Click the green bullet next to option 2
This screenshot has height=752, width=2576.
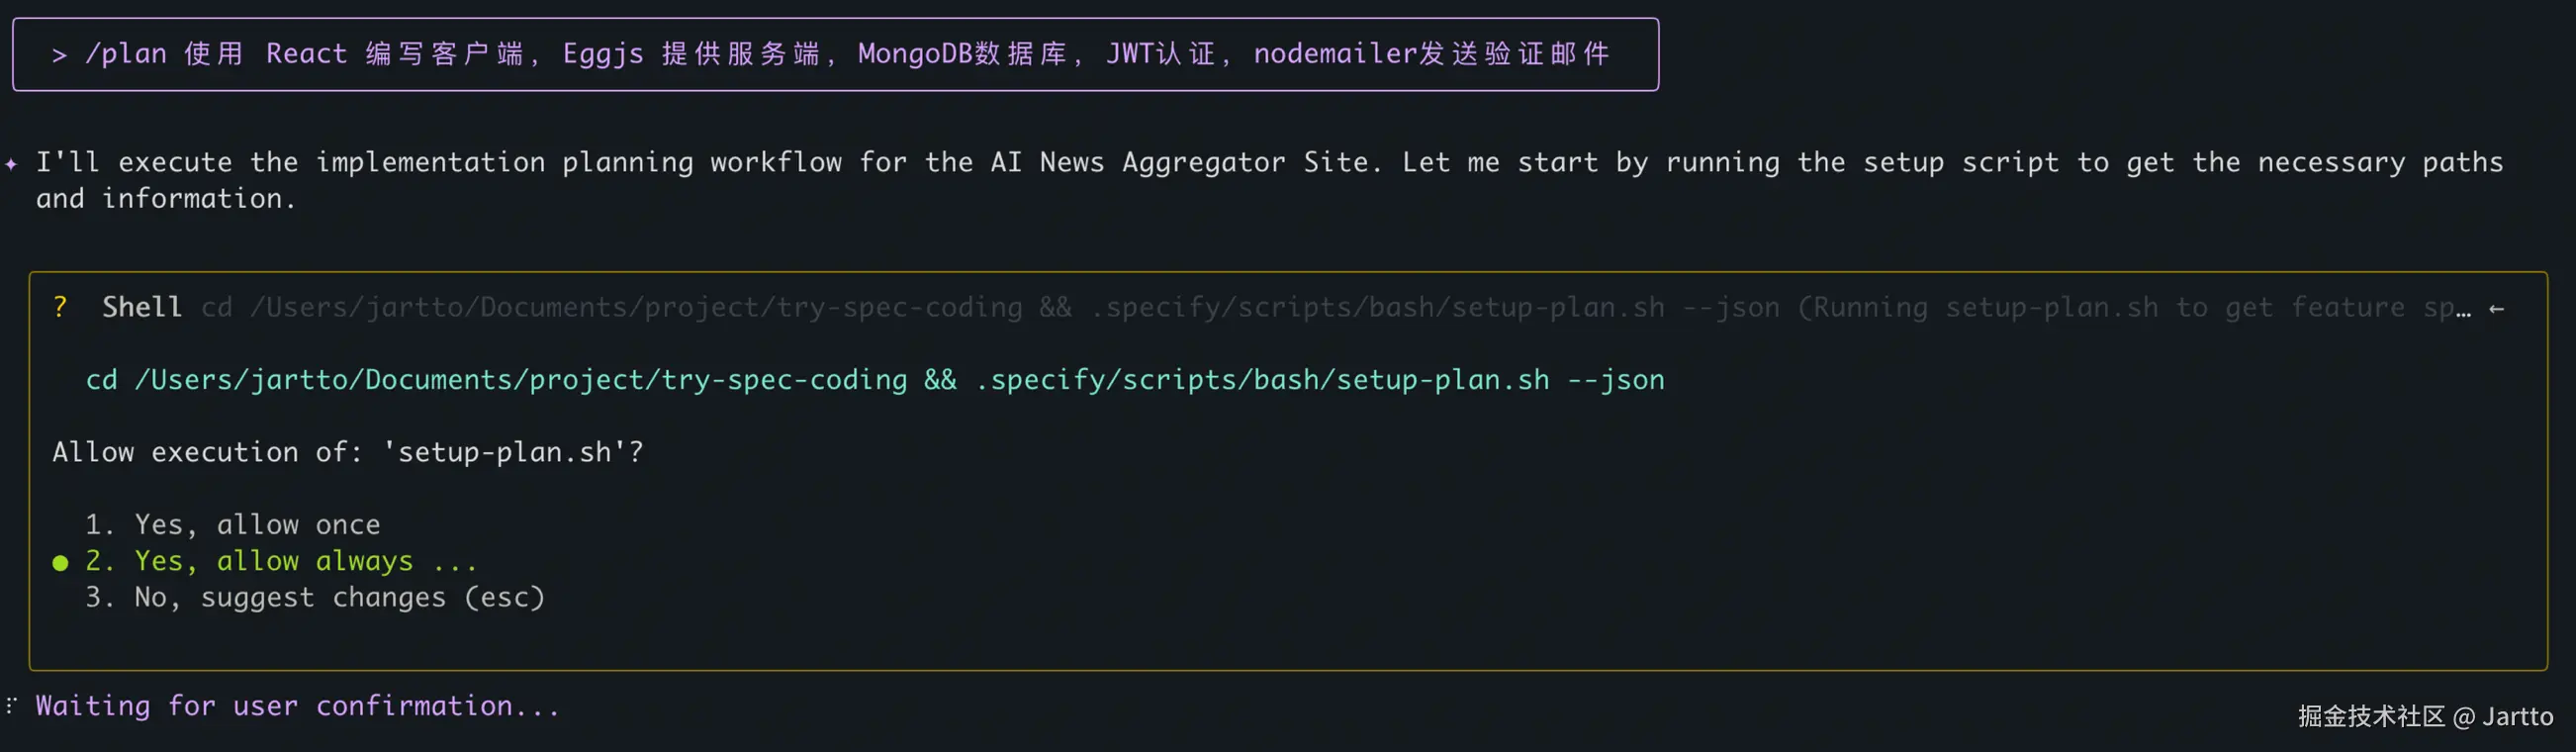tap(60, 563)
